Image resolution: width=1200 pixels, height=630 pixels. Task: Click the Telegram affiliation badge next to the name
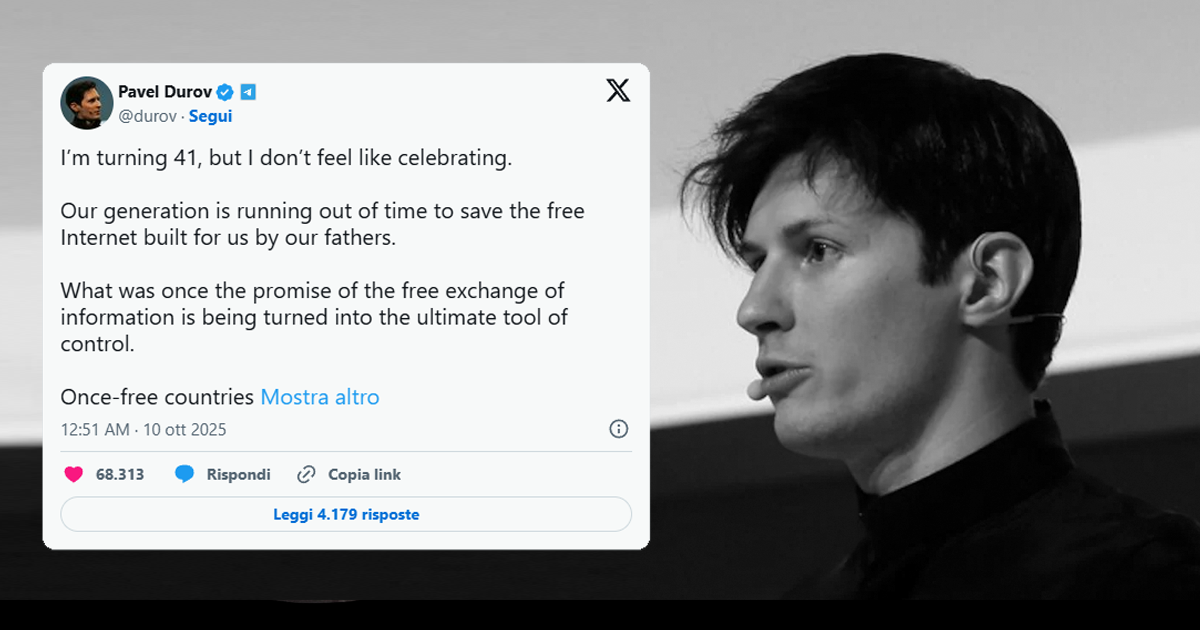pyautogui.click(x=248, y=92)
